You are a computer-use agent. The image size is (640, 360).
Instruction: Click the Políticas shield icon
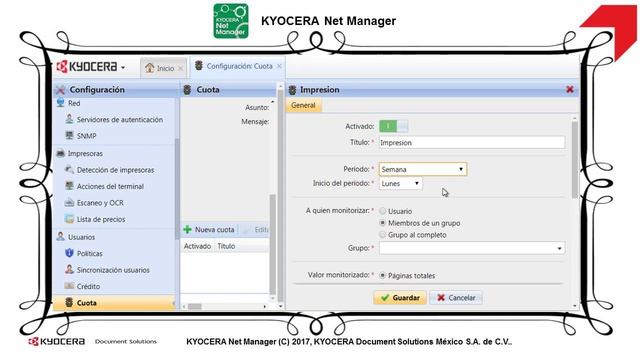[69, 253]
